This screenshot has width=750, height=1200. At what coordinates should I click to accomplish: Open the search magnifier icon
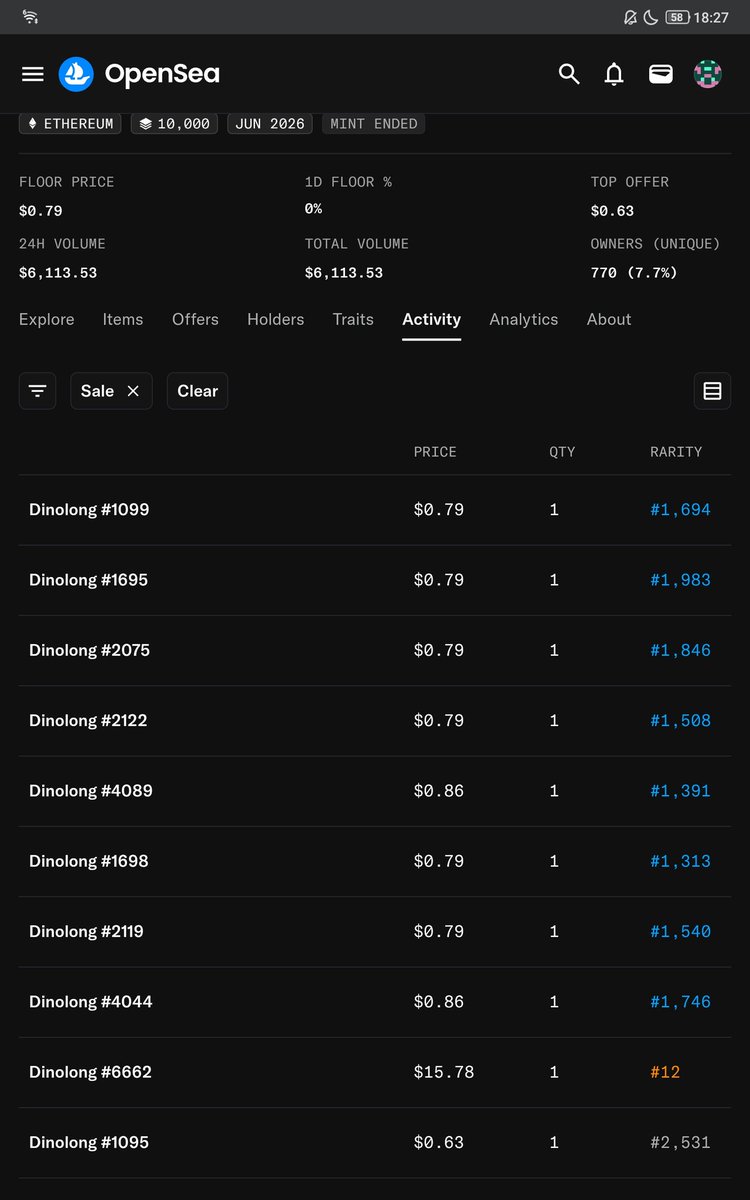click(x=569, y=74)
